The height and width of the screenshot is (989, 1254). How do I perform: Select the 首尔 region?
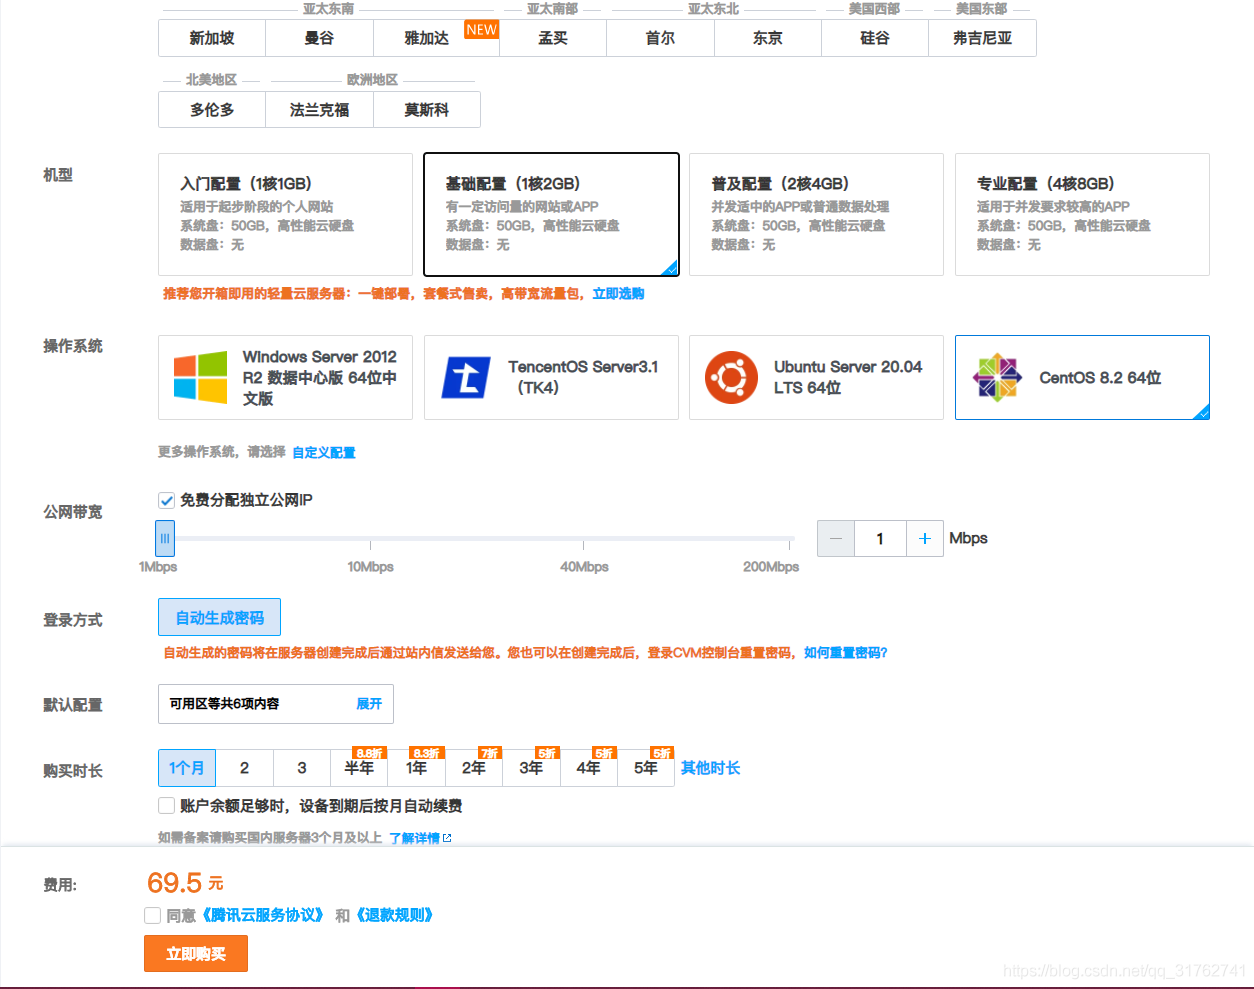pyautogui.click(x=660, y=38)
